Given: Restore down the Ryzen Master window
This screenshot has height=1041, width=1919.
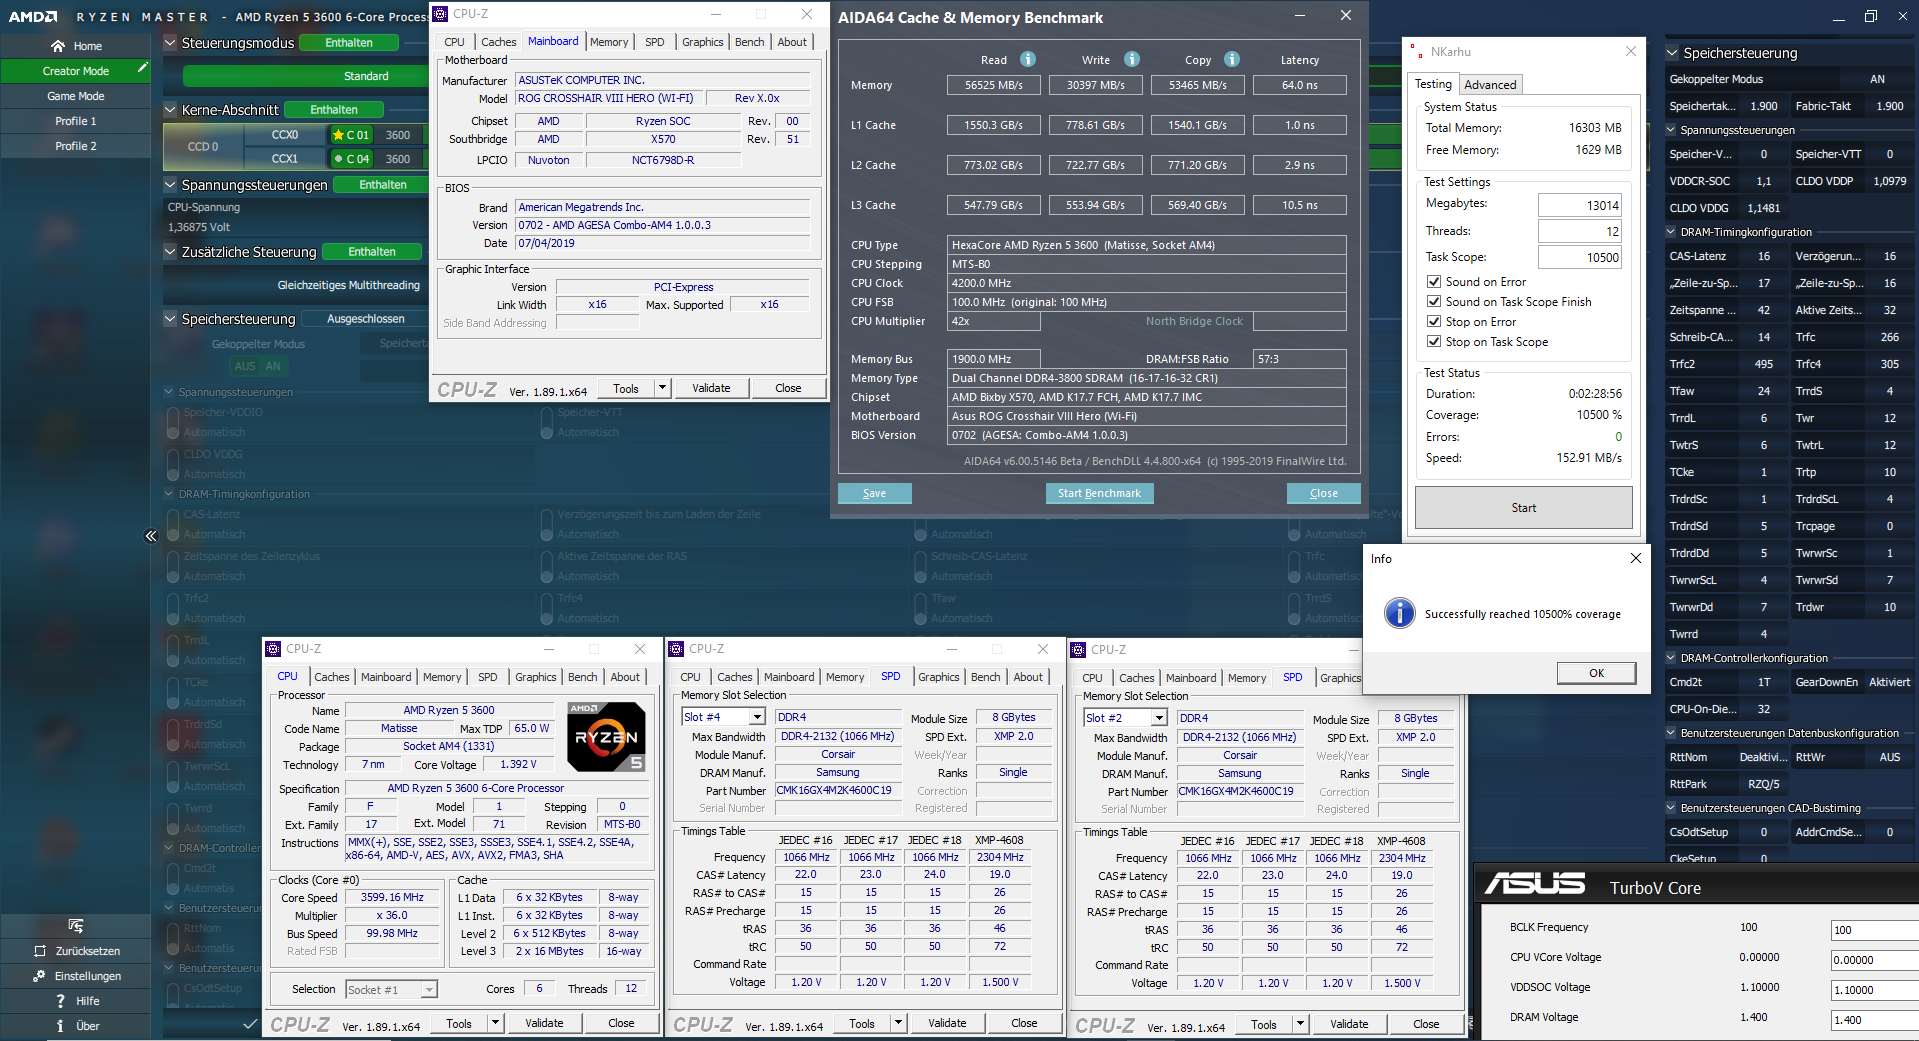Looking at the screenshot, I should point(1871,17).
